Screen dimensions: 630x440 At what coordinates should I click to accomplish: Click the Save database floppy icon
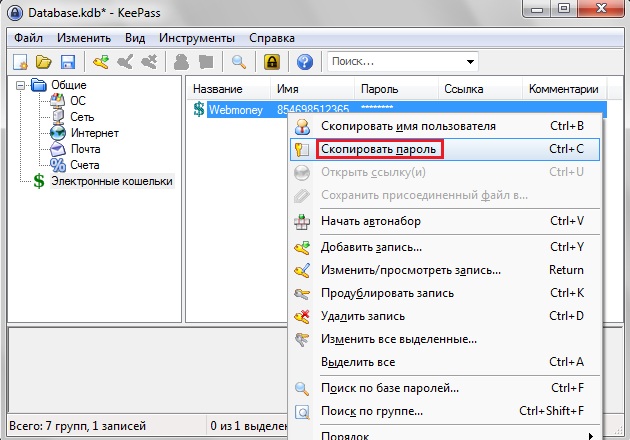[68, 62]
